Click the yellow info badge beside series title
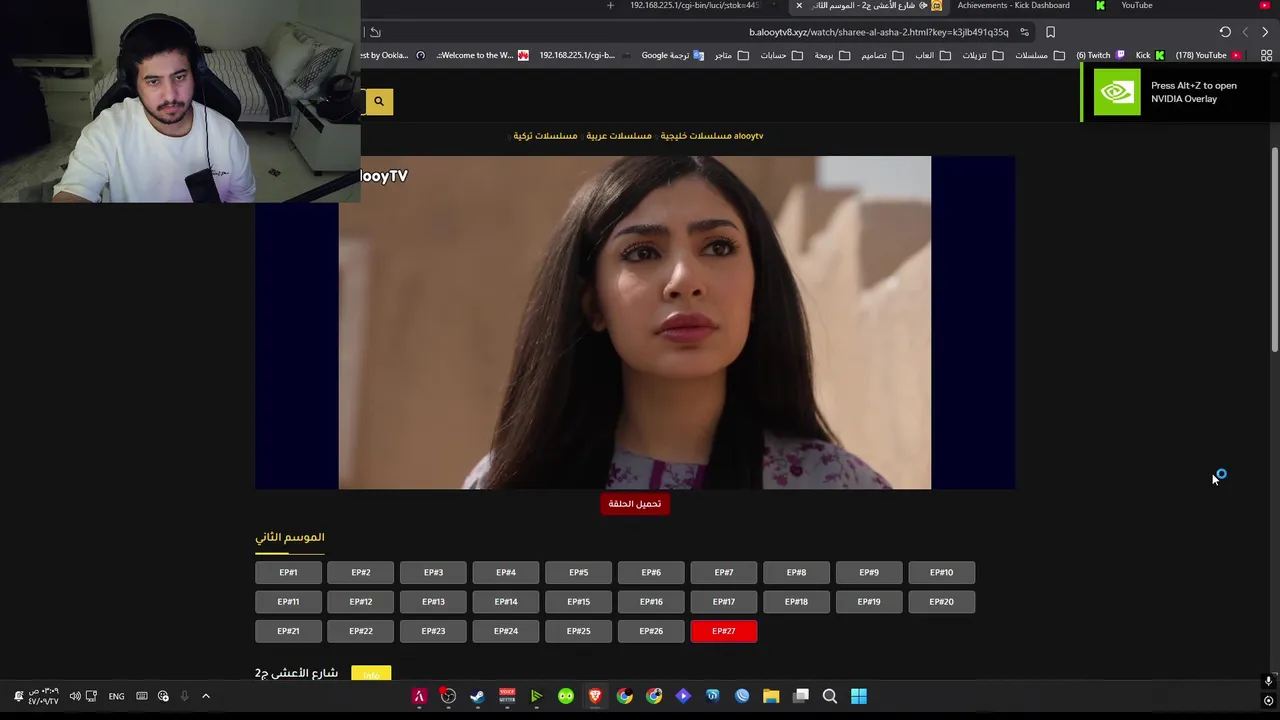This screenshot has width=1280, height=720. (x=371, y=675)
